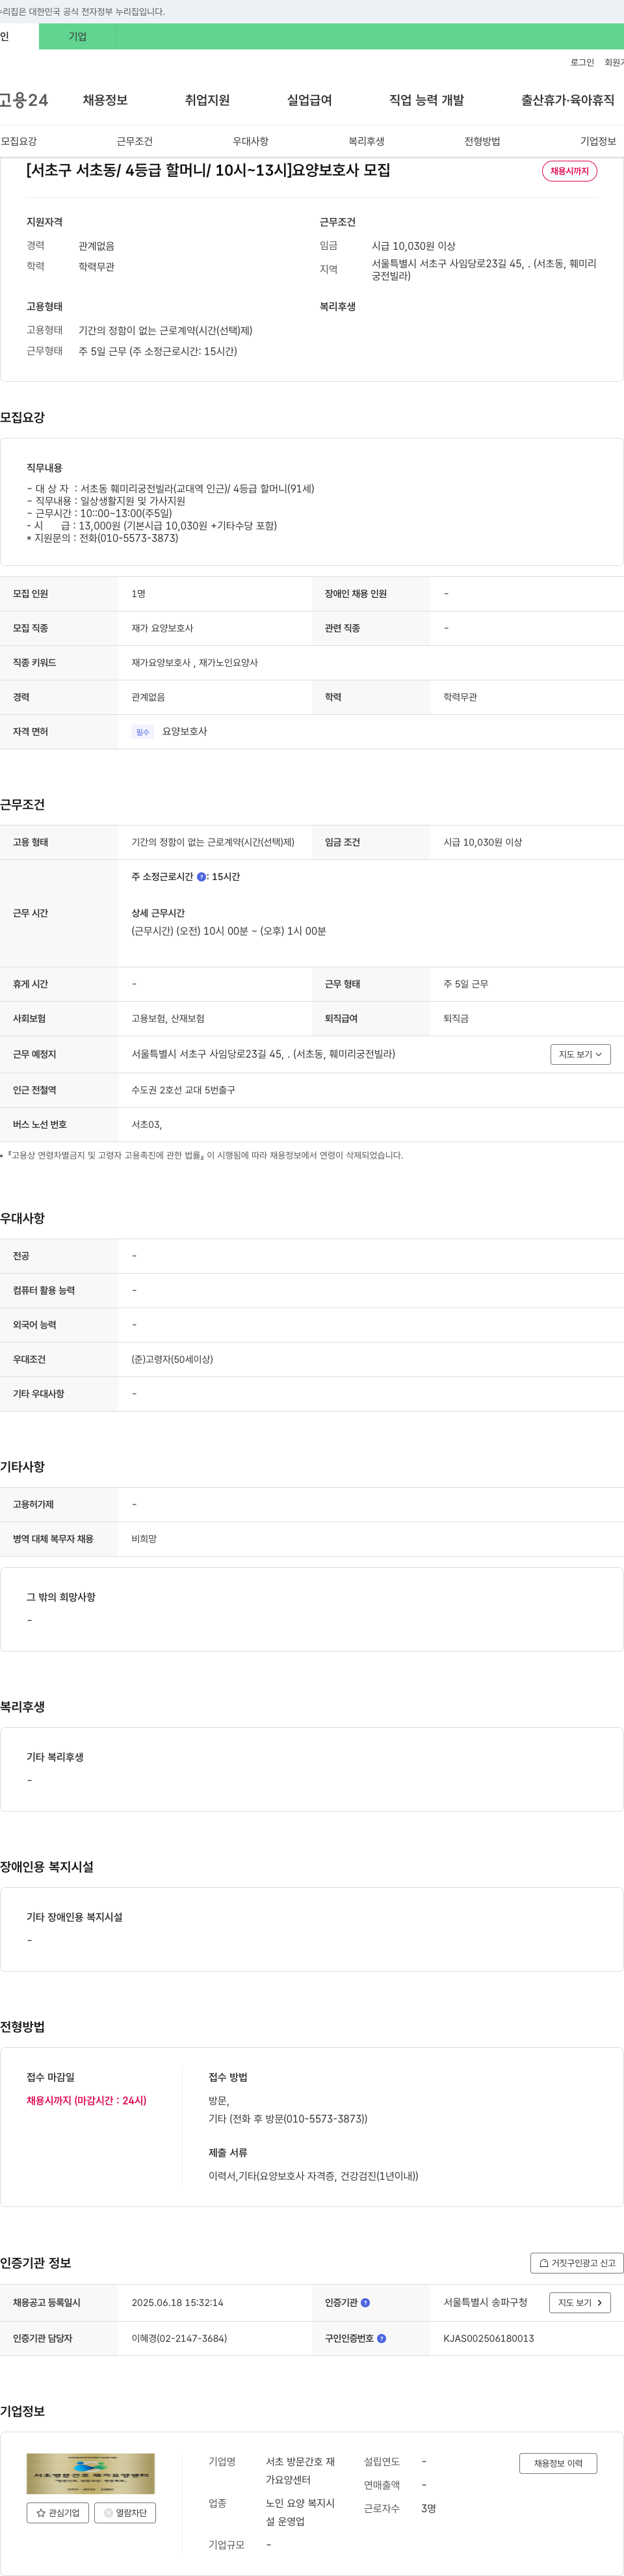Click the 채용시까지 status badge
624x2576 pixels.
(x=569, y=171)
